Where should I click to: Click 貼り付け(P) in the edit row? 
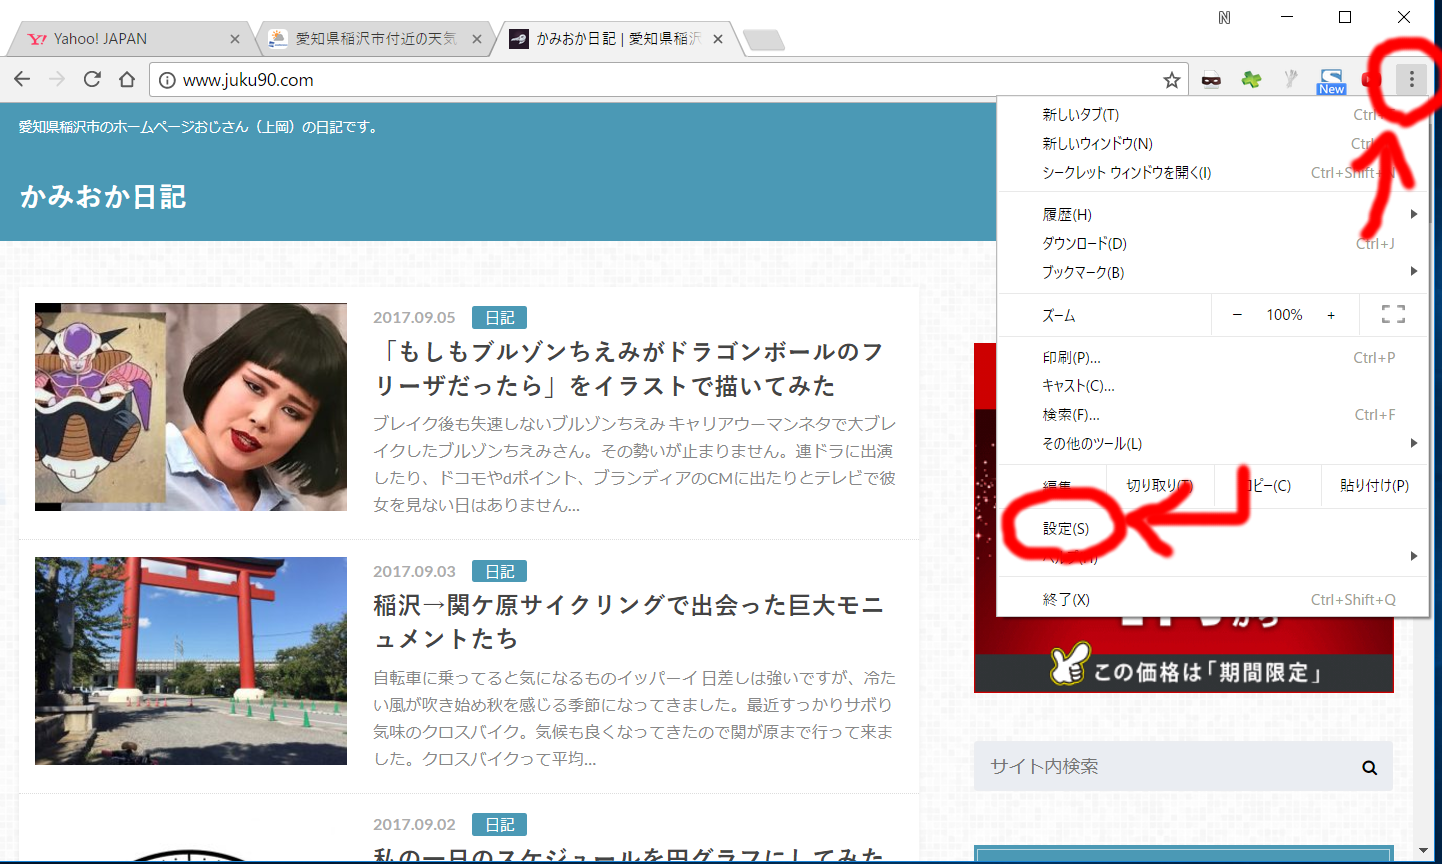1374,485
